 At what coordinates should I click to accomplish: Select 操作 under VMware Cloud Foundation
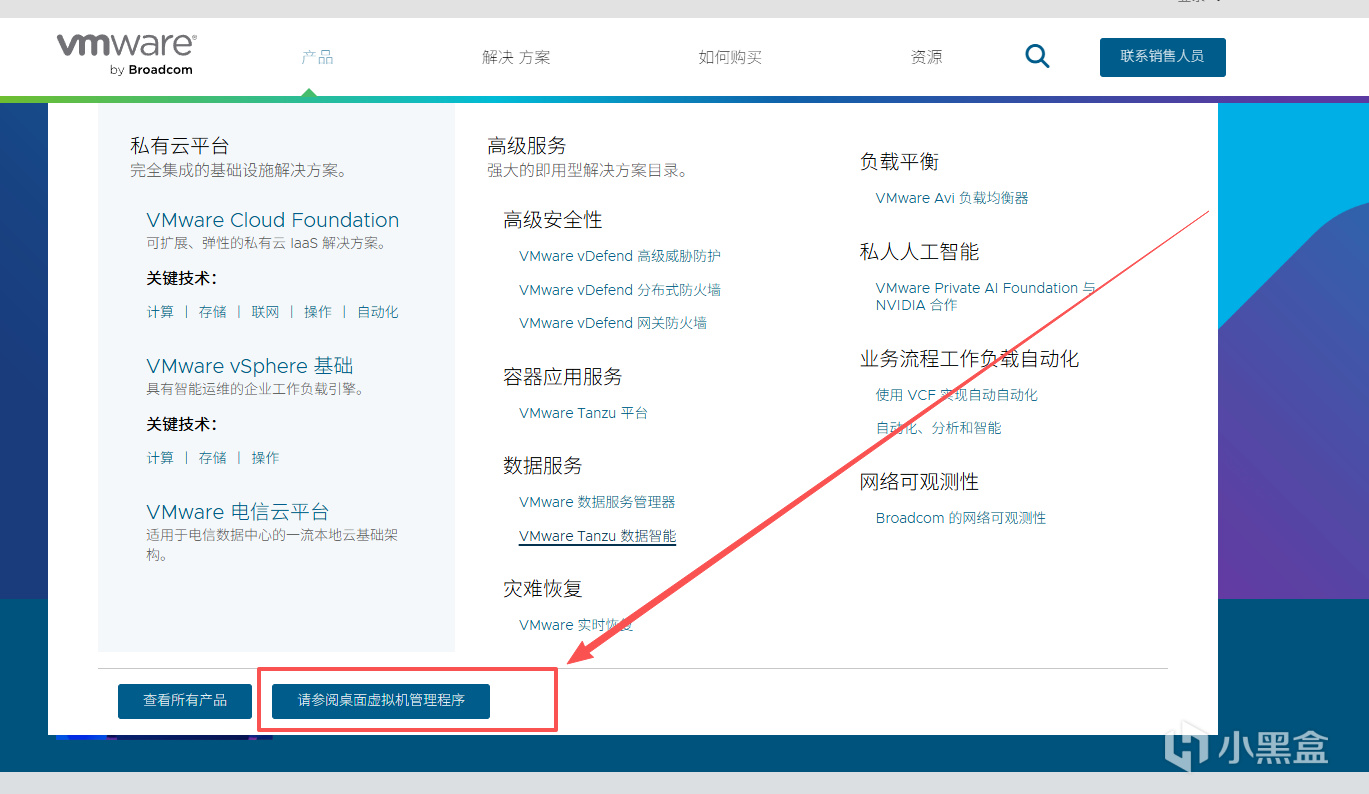(318, 312)
